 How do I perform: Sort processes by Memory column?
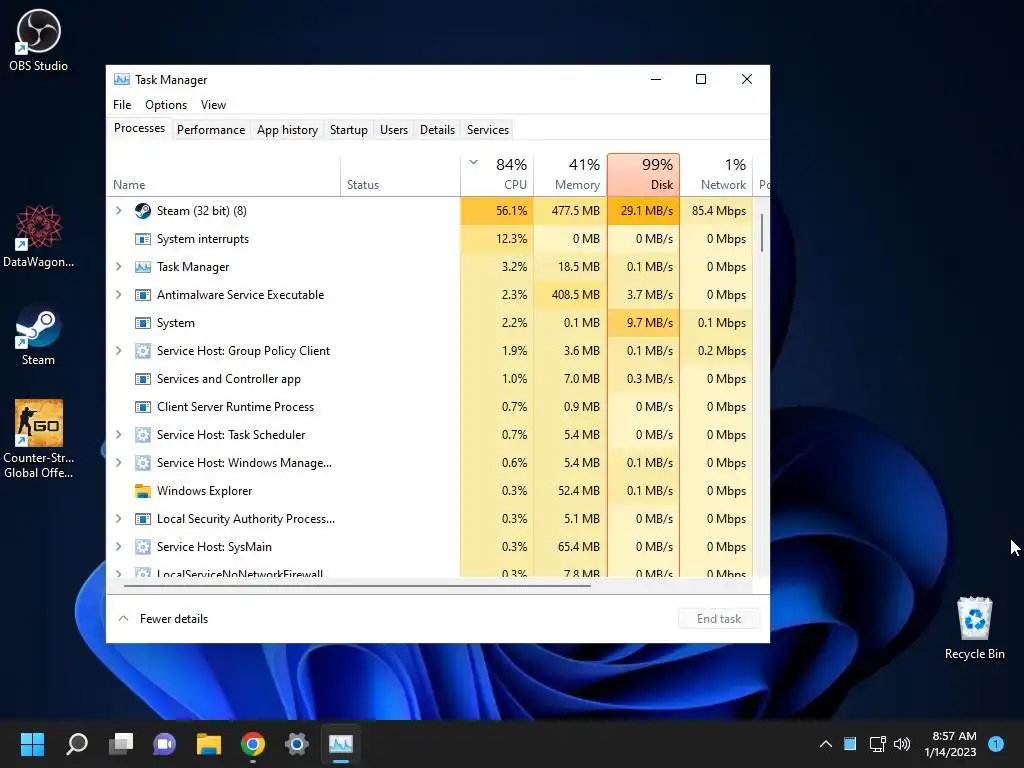click(570, 175)
